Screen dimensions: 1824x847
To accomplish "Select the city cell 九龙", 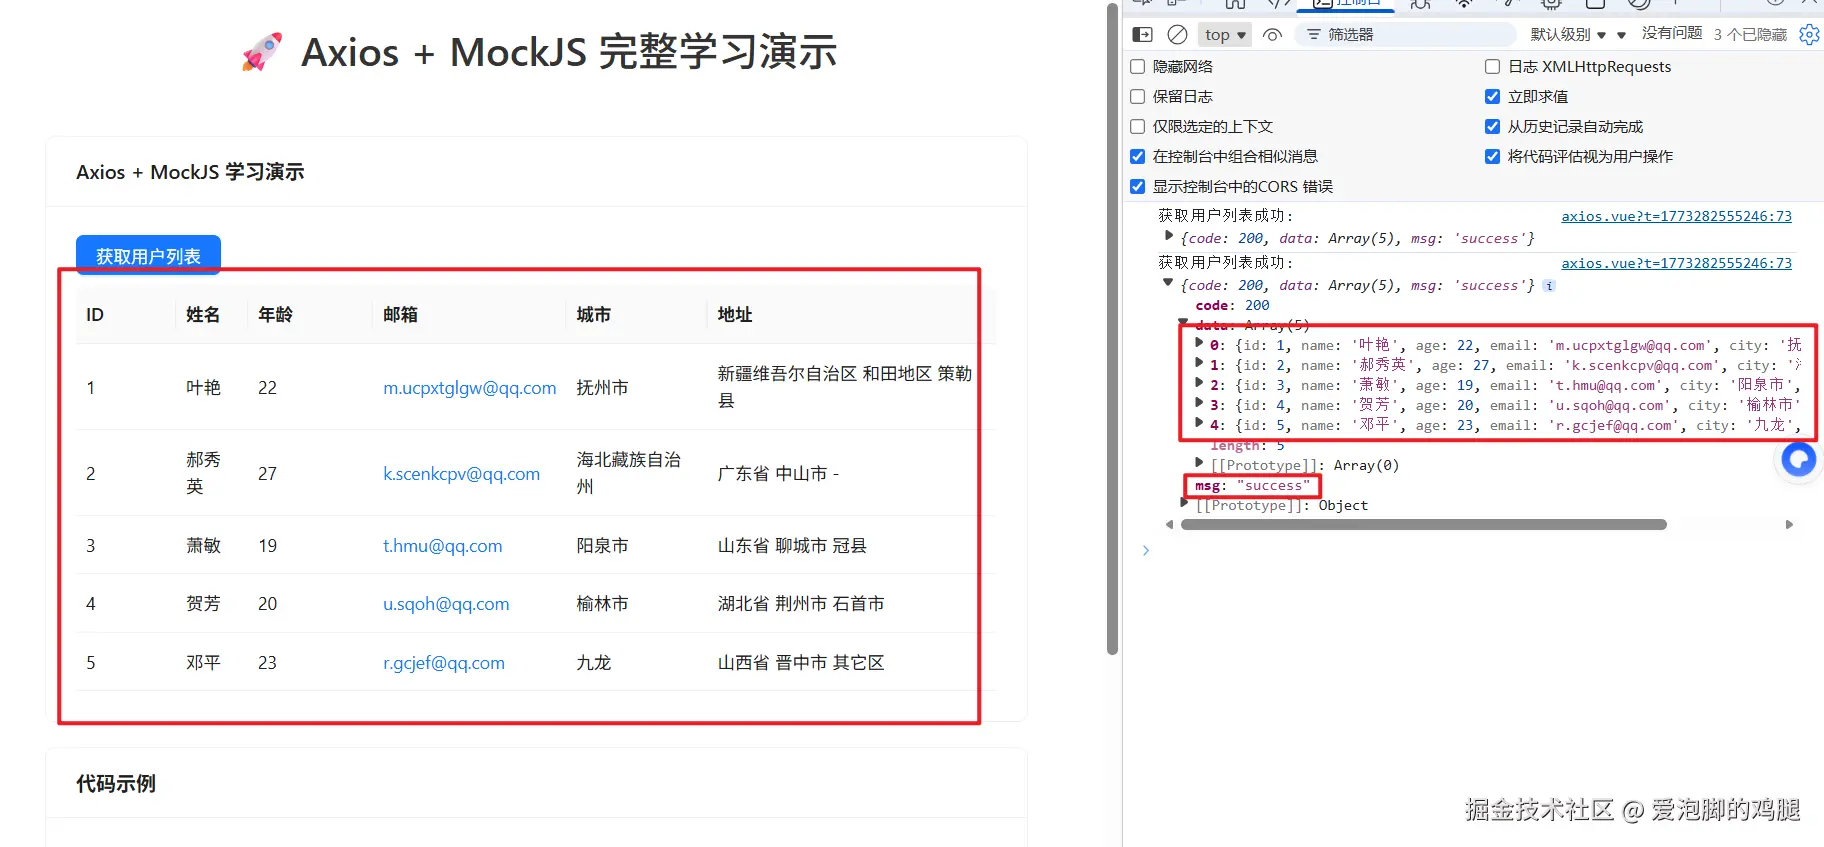I will [594, 663].
